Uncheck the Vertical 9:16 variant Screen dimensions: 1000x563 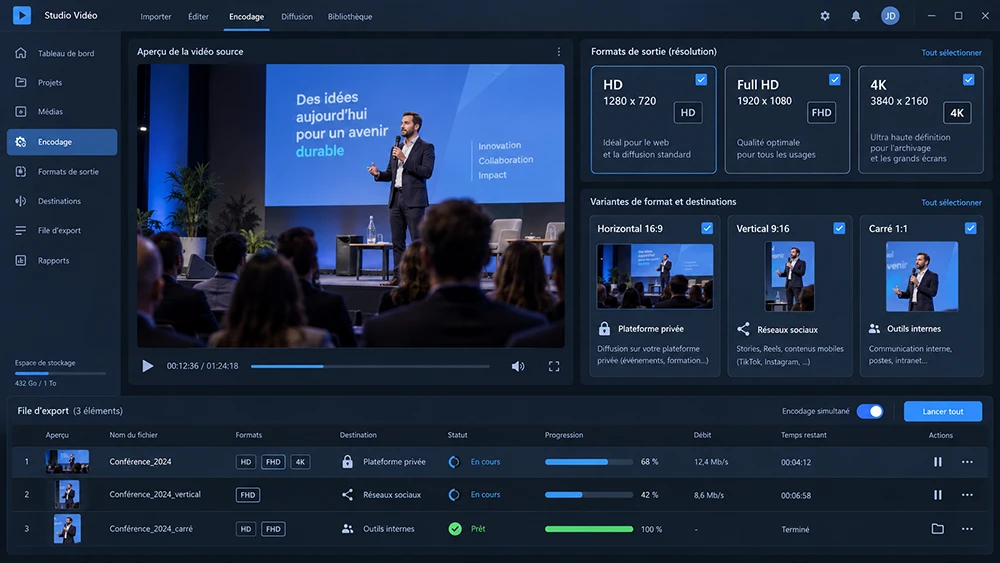tap(839, 228)
